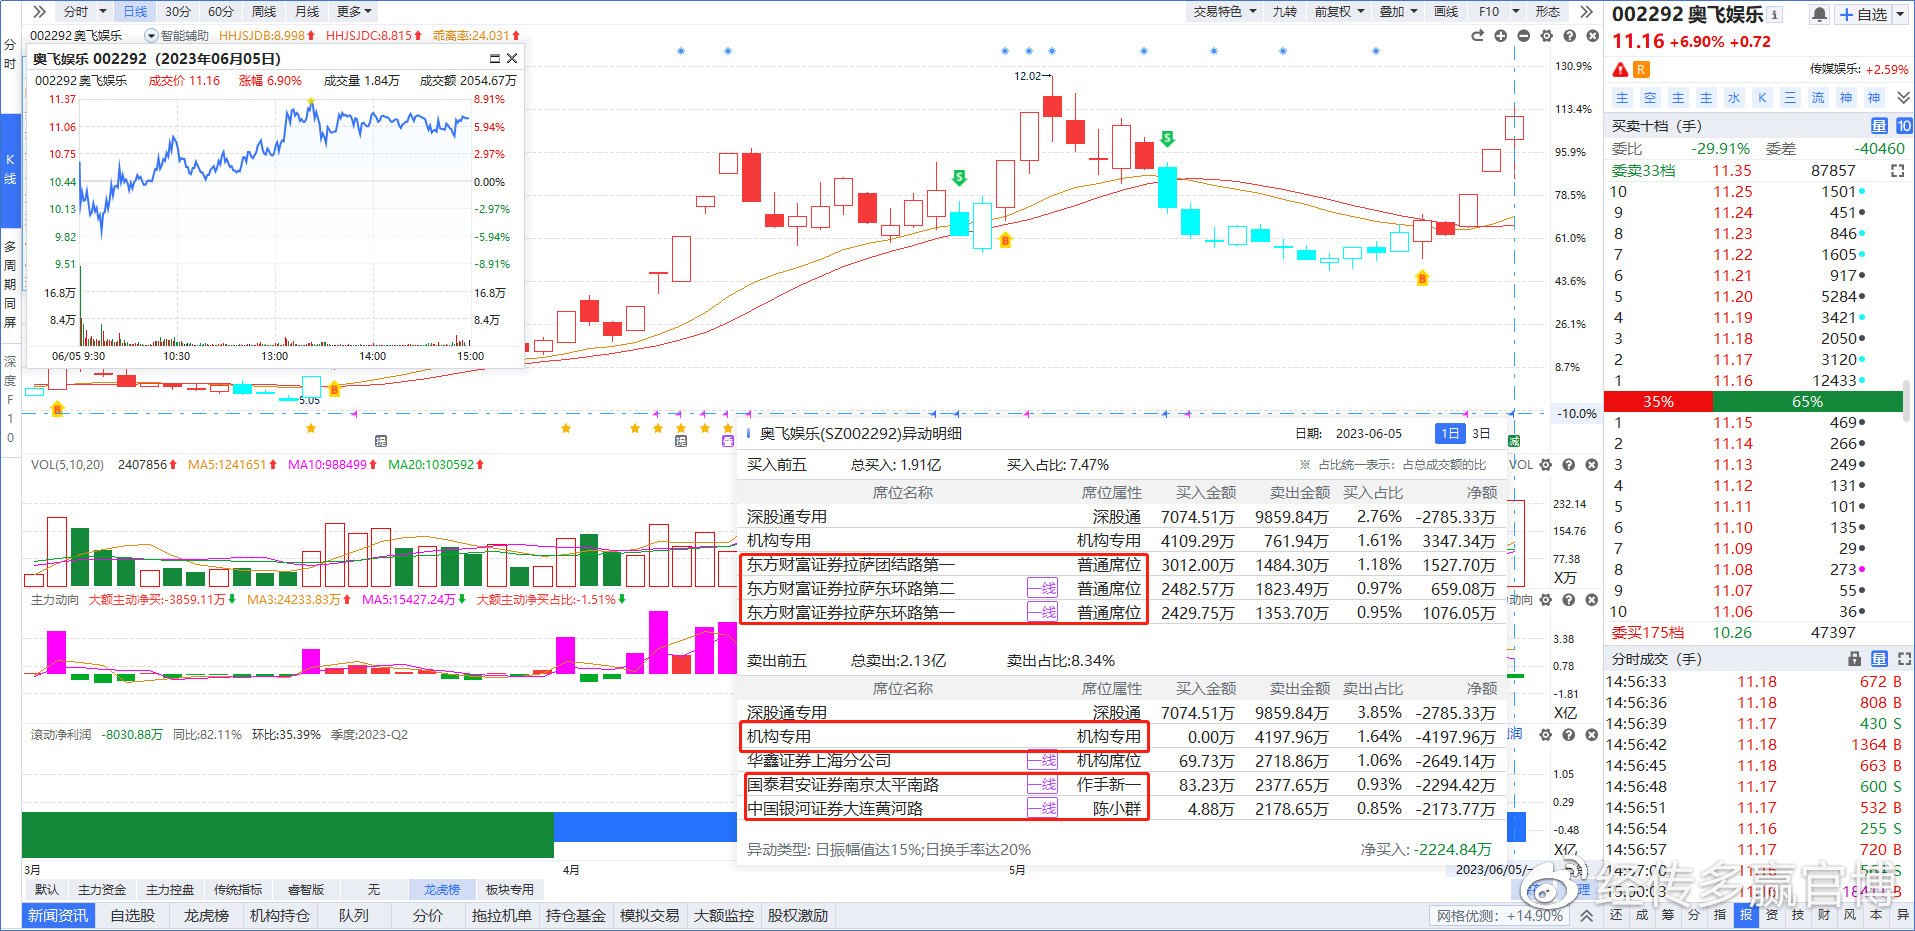This screenshot has height=931, width=1915.
Task: Click 自选 to add stock to watchlist
Action: click(x=1861, y=14)
